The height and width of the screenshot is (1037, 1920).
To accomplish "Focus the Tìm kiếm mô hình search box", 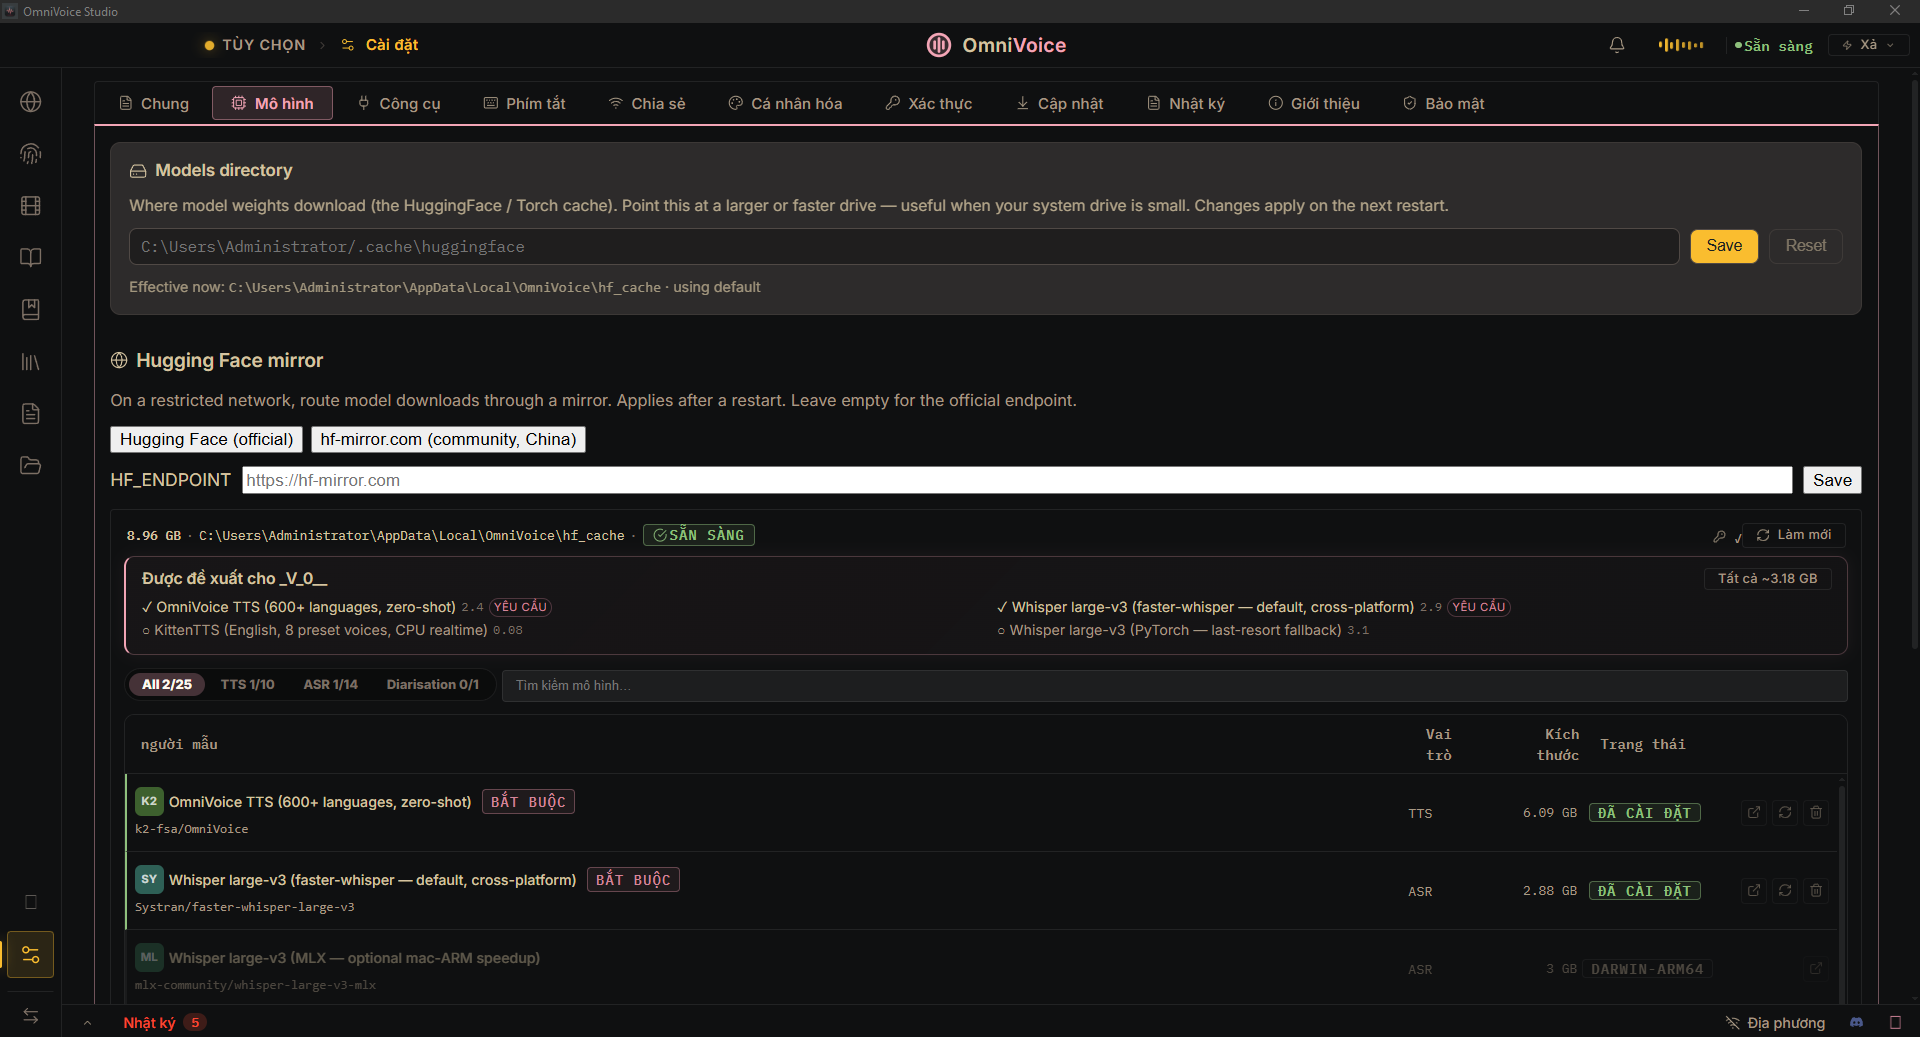I will 1174,686.
